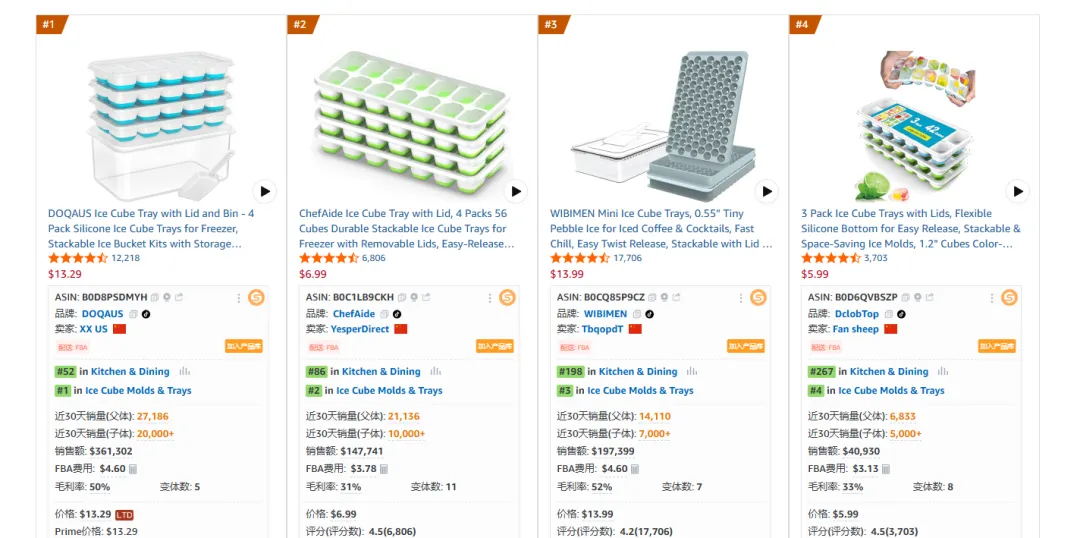Image resolution: width=1080 pixels, height=538 pixels.
Task: Play the video for the #4 ranked product
Action: (1018, 191)
